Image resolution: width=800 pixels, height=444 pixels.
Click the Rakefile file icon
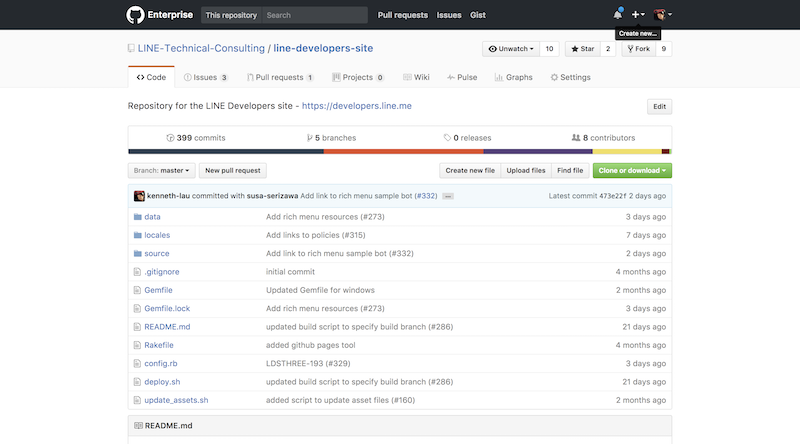[137, 346]
